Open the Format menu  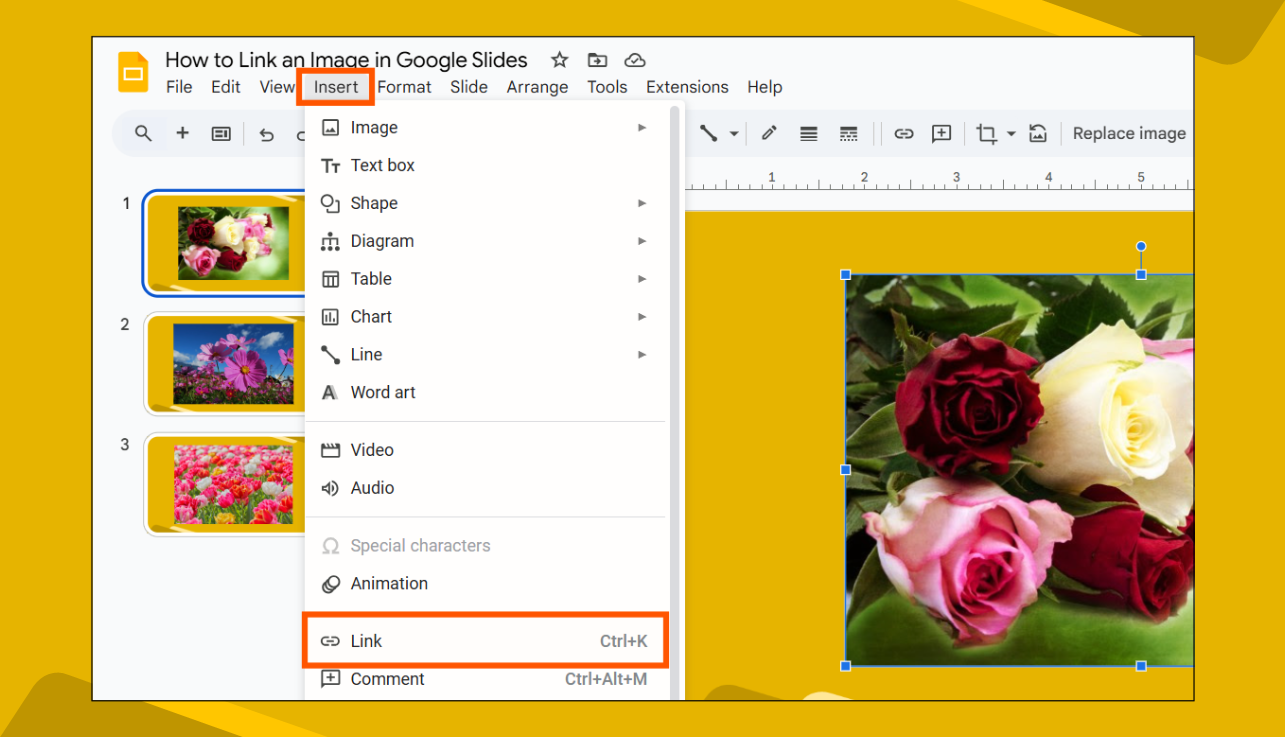(x=404, y=87)
